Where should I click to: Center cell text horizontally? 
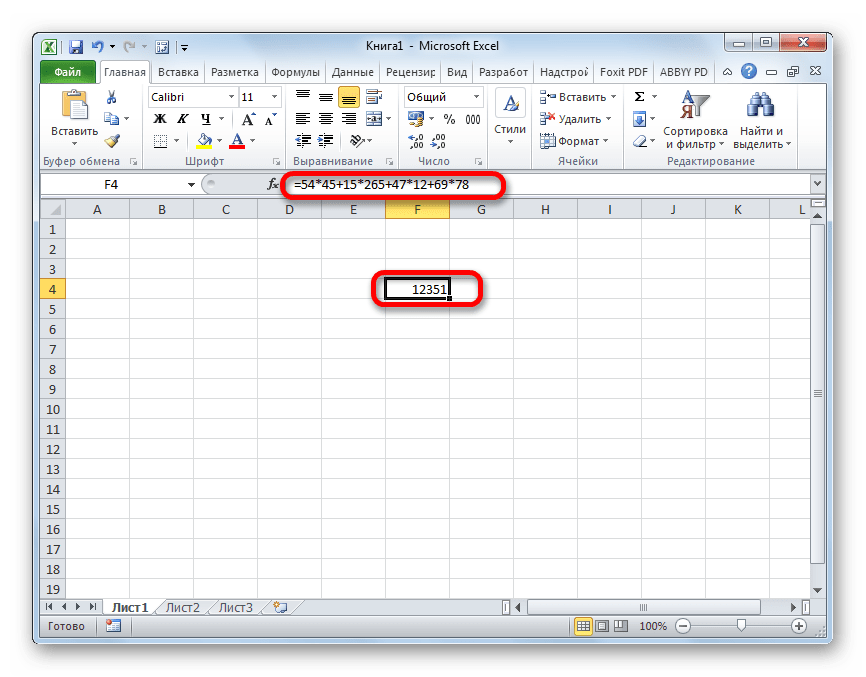tap(326, 119)
